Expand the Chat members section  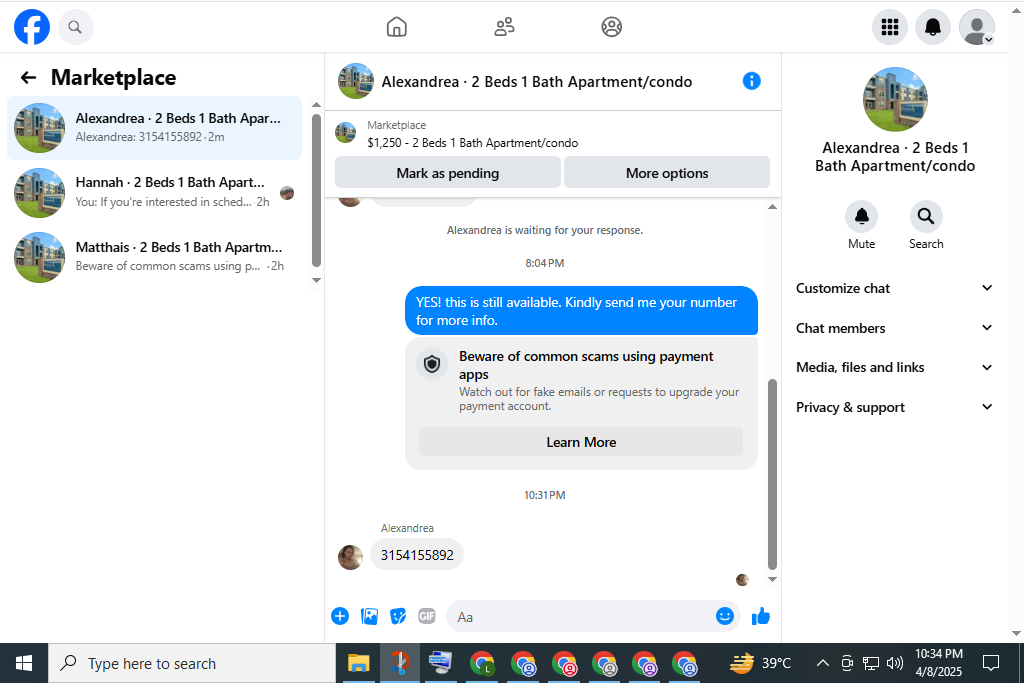[894, 328]
